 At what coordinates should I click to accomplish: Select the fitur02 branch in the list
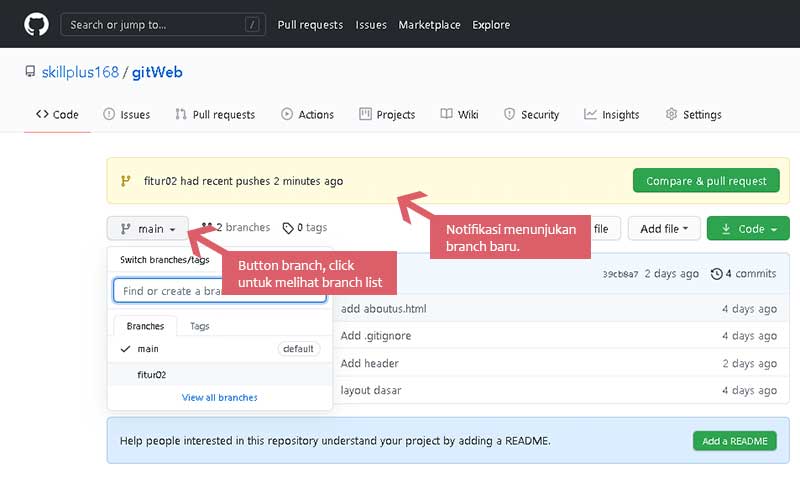point(152,375)
